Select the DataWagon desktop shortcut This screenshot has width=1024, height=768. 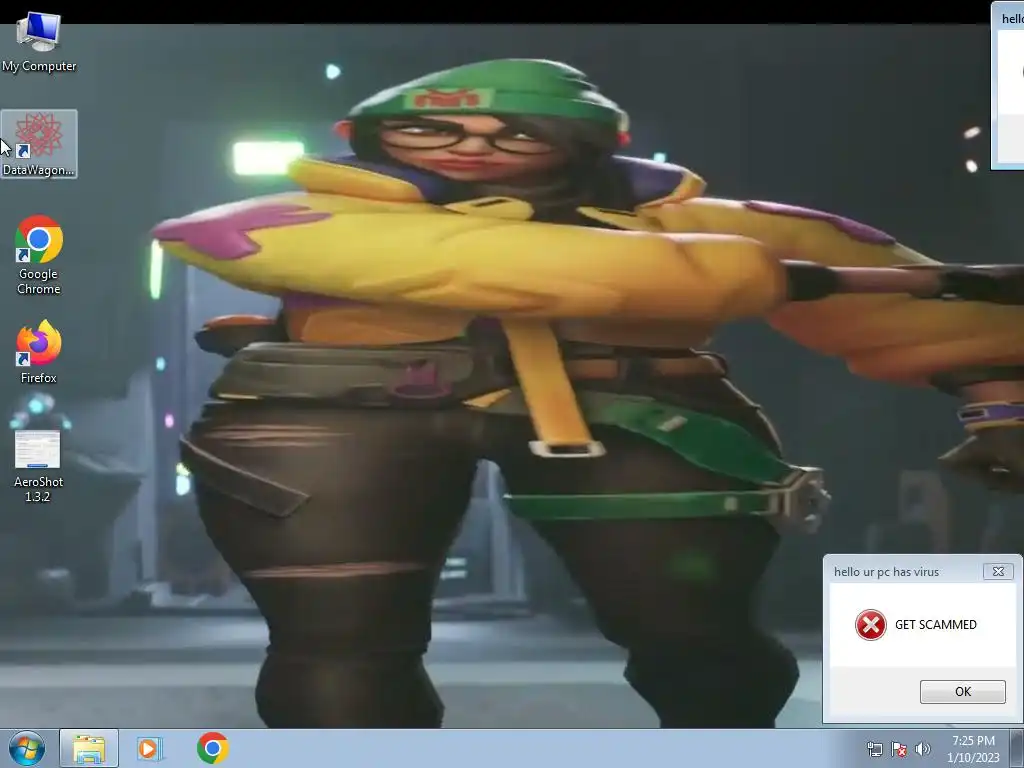click(x=39, y=144)
